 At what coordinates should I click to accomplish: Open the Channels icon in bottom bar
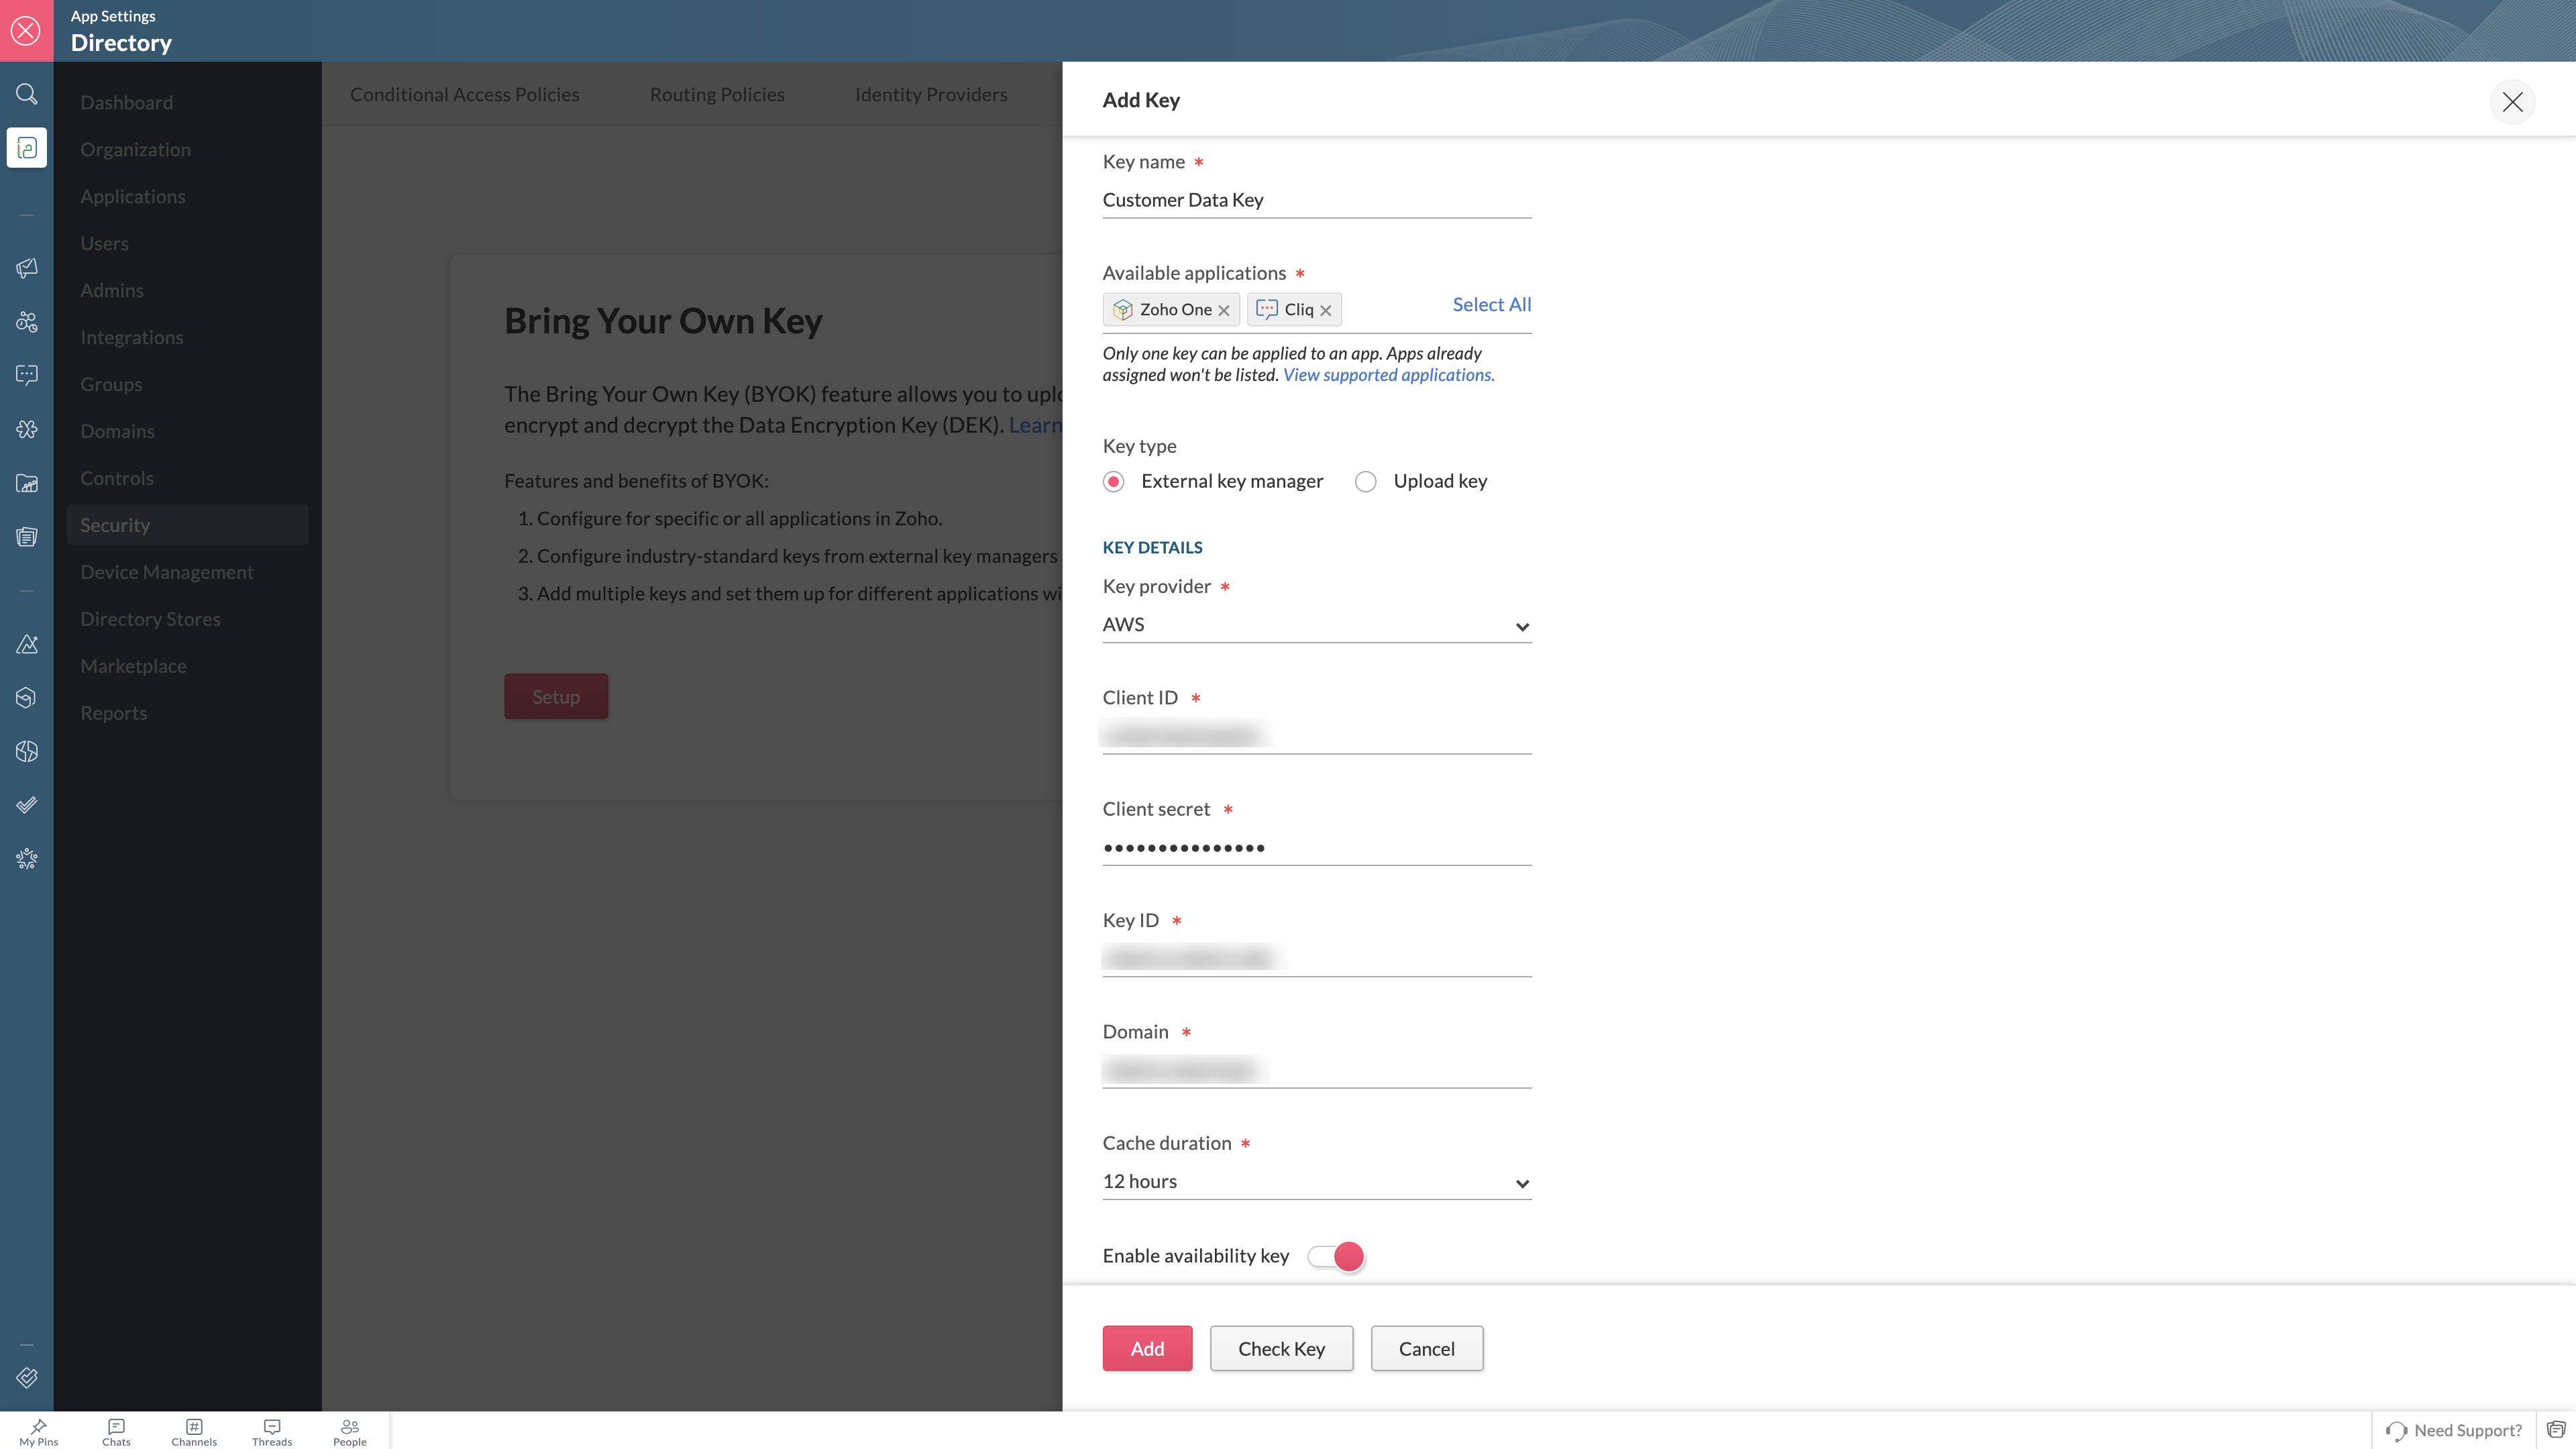[x=193, y=1432]
